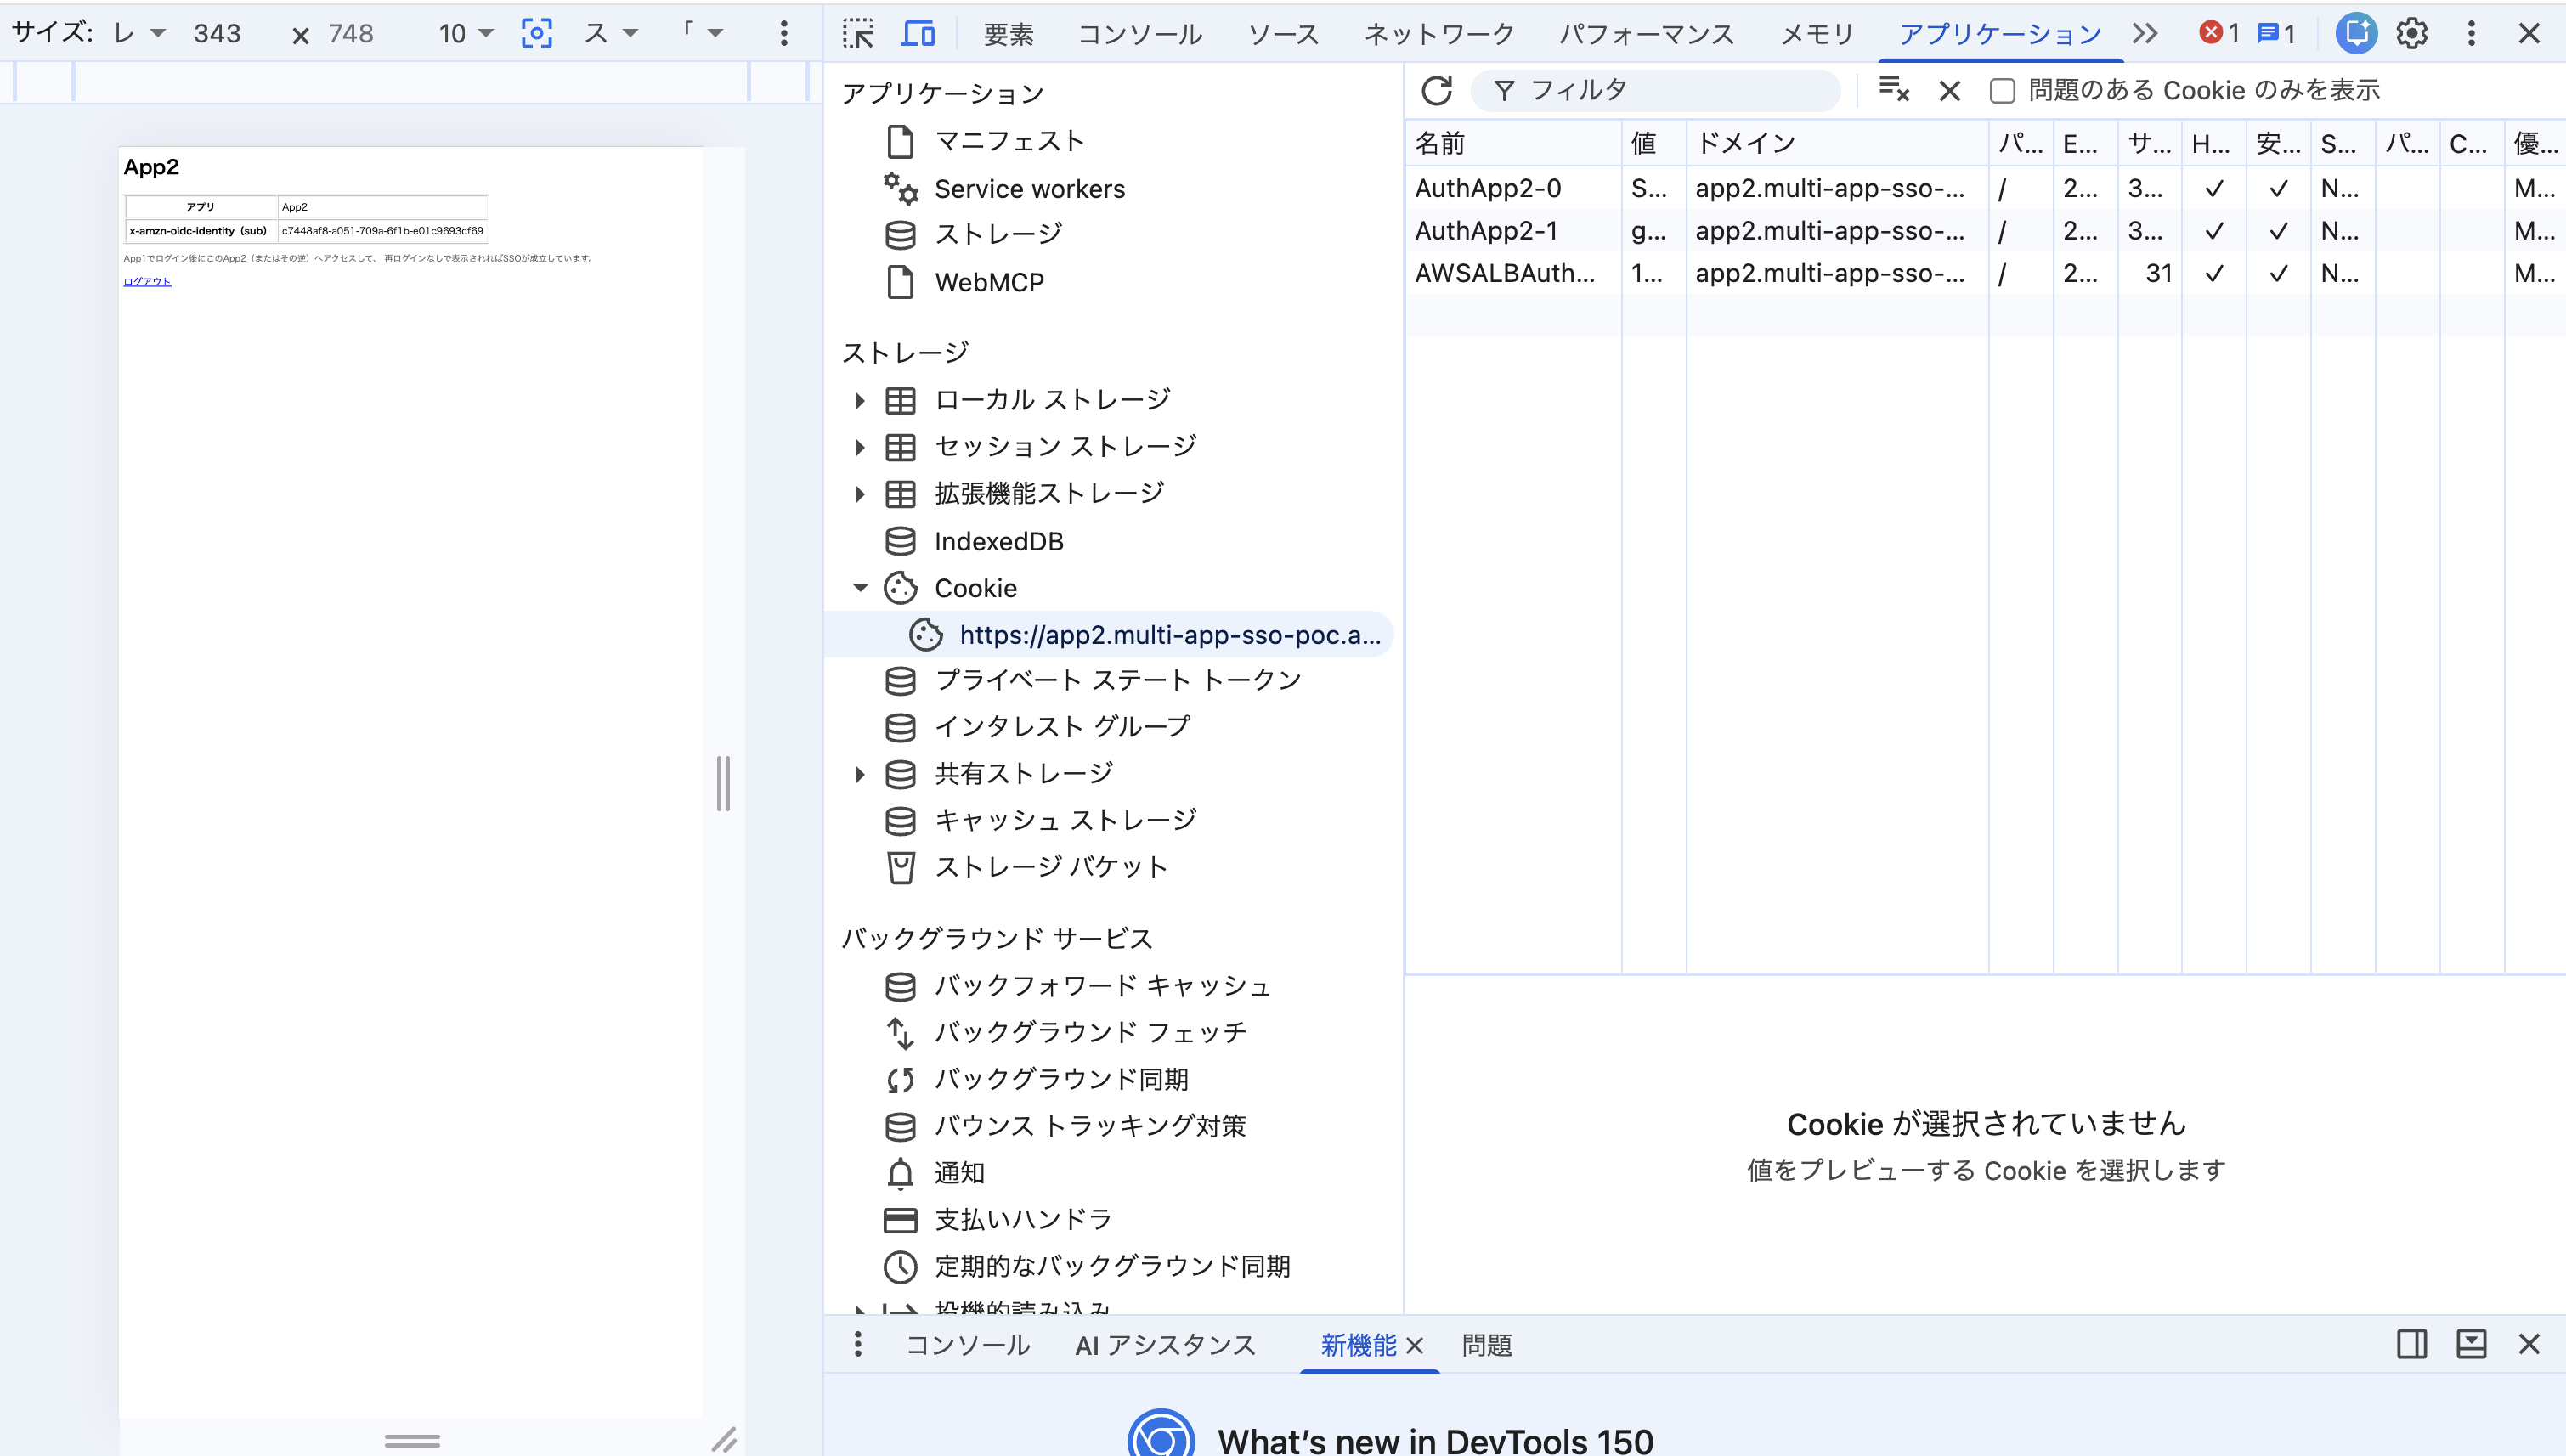
Task: Open device toolbar more options menu
Action: pyautogui.click(x=784, y=34)
